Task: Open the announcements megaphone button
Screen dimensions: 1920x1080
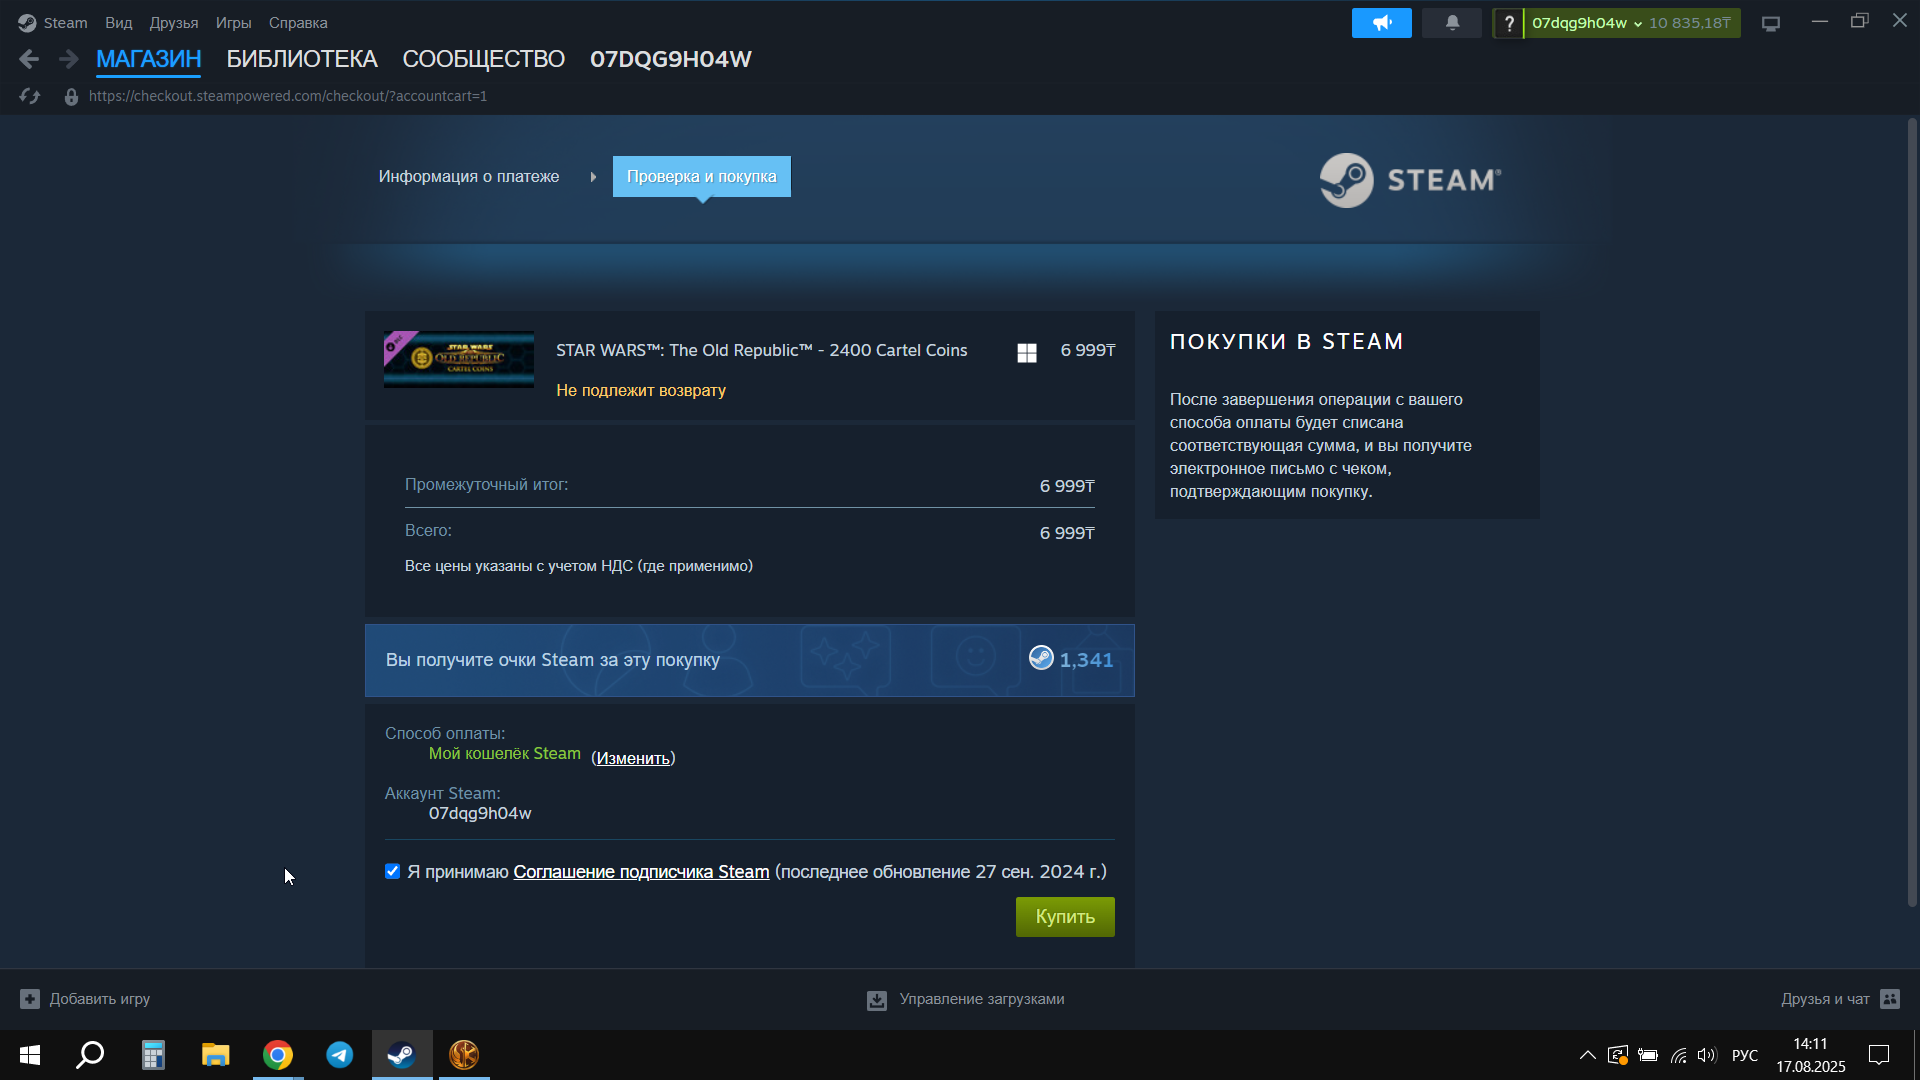Action: tap(1381, 23)
